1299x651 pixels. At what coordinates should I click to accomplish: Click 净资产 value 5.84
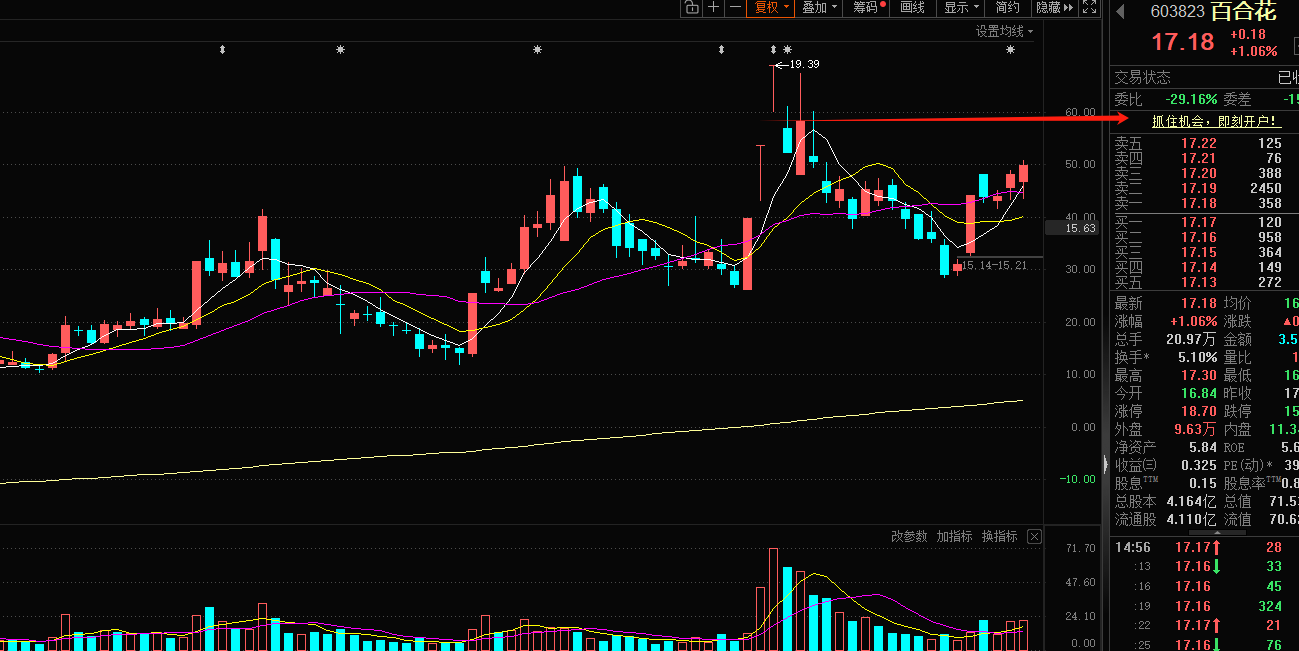[1203, 447]
